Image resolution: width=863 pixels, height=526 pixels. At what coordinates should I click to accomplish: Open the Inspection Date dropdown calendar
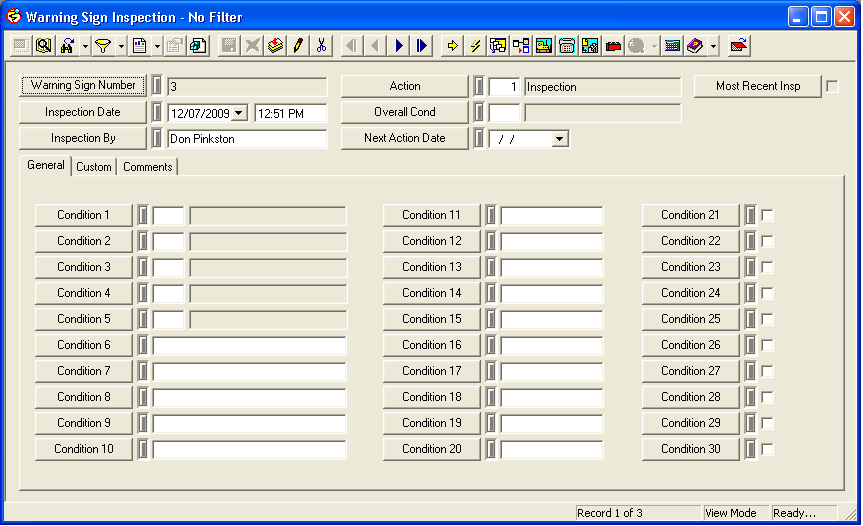pyautogui.click(x=239, y=113)
